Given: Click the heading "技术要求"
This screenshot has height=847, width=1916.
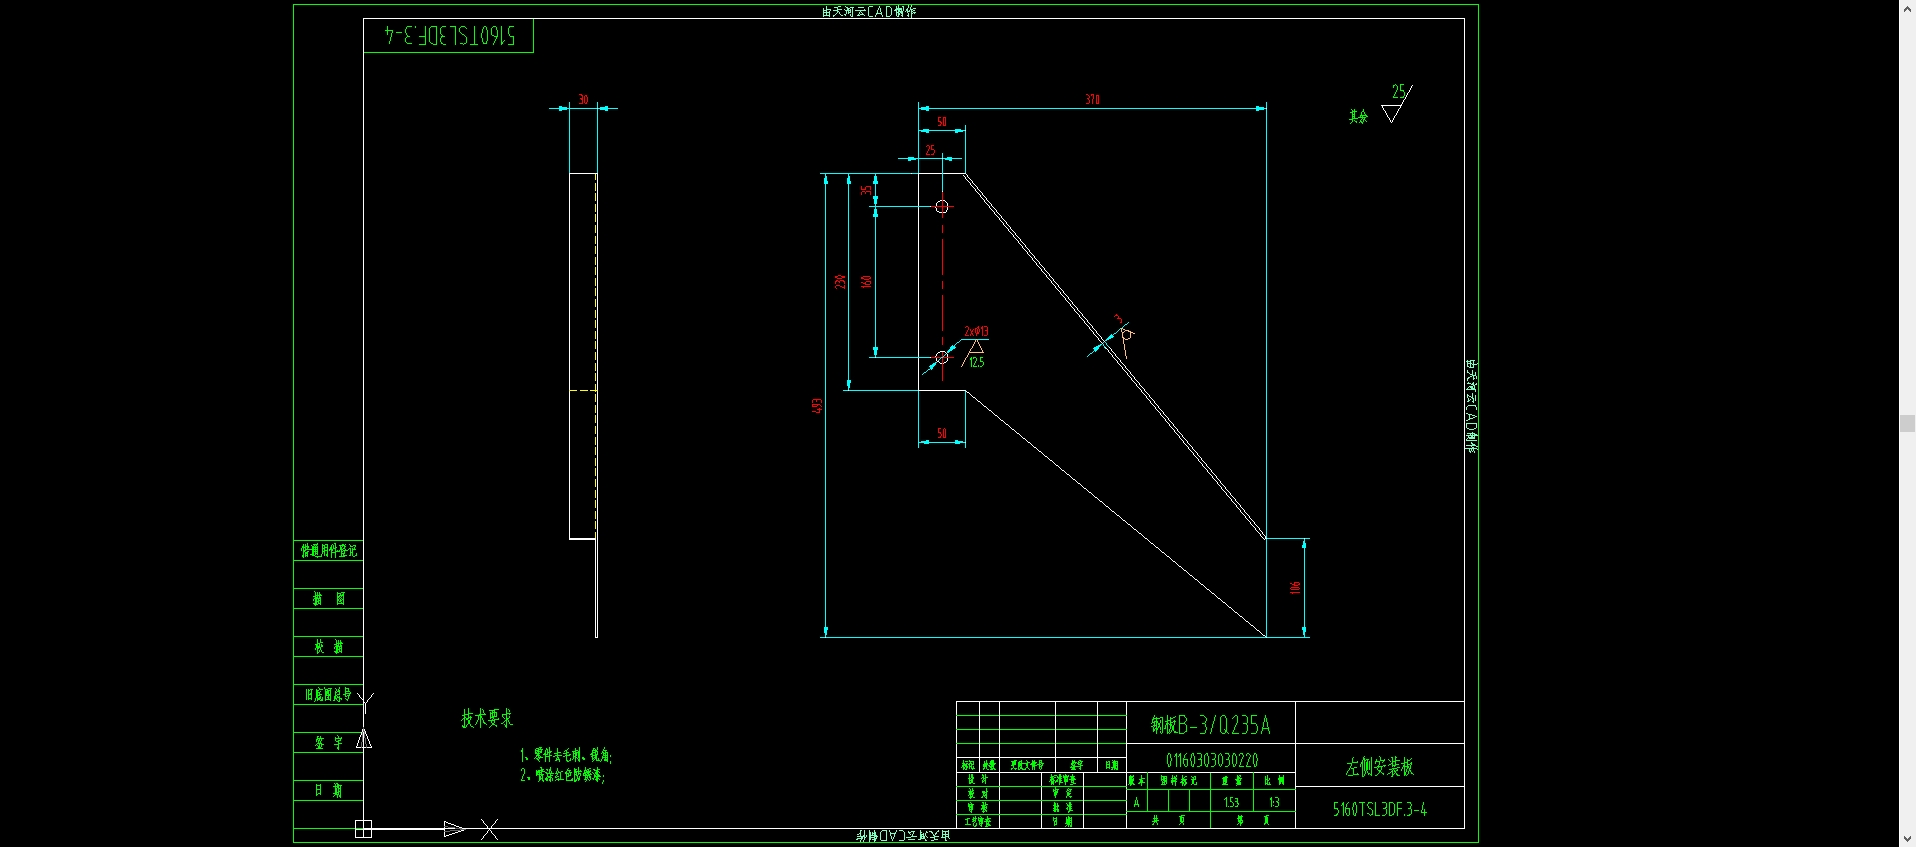Looking at the screenshot, I should point(487,718).
